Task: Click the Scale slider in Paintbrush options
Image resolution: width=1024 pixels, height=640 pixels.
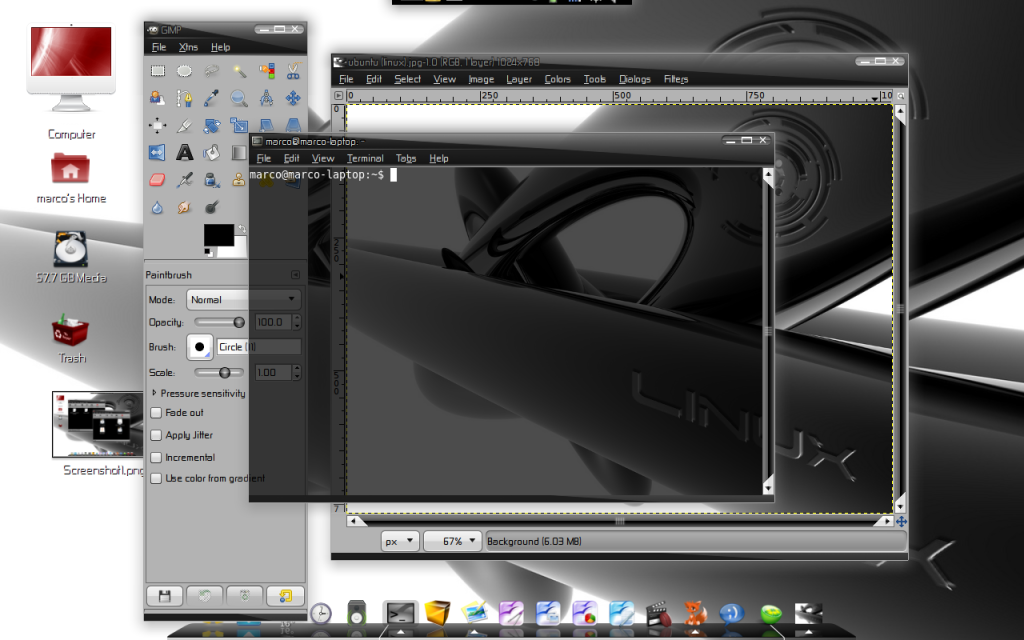Action: coord(219,372)
